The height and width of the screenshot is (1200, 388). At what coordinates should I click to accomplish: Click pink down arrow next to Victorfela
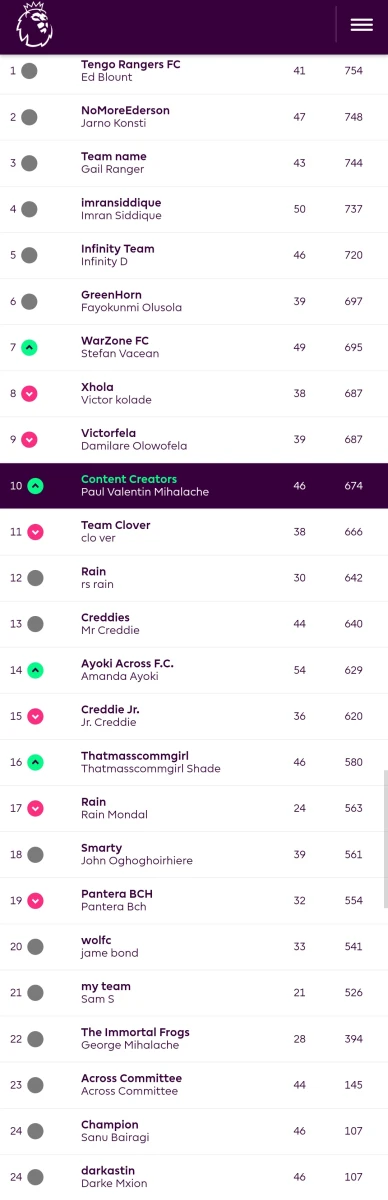coord(30,439)
